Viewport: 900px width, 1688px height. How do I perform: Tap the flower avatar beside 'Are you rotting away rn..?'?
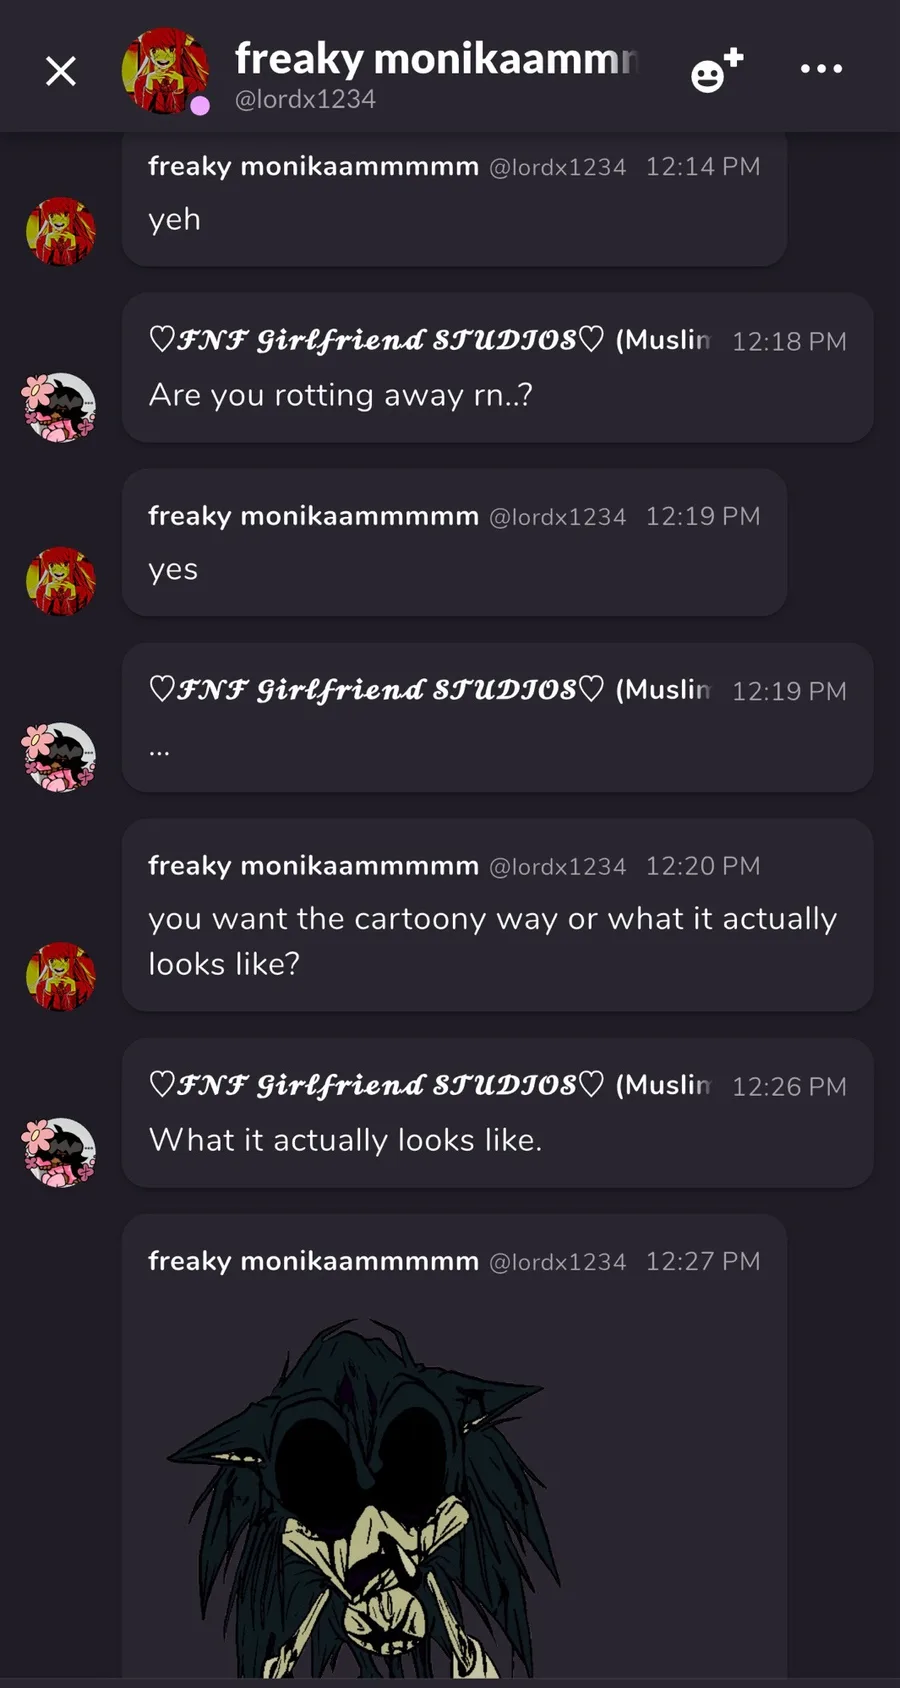(x=59, y=407)
